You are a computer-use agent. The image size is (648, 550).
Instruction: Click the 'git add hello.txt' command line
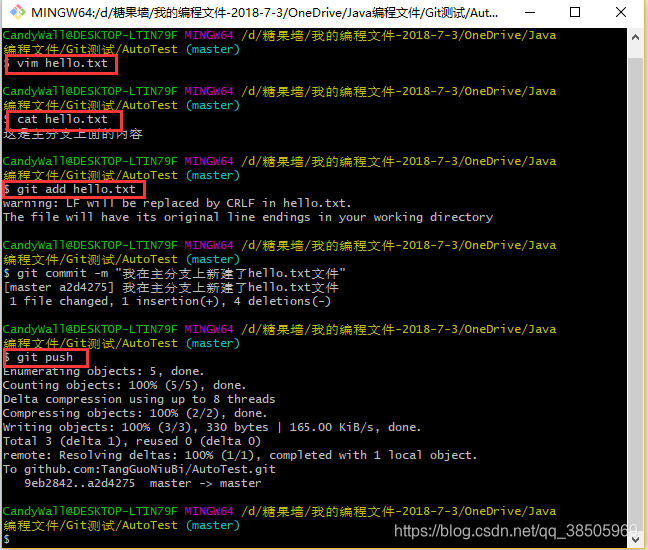point(69,190)
